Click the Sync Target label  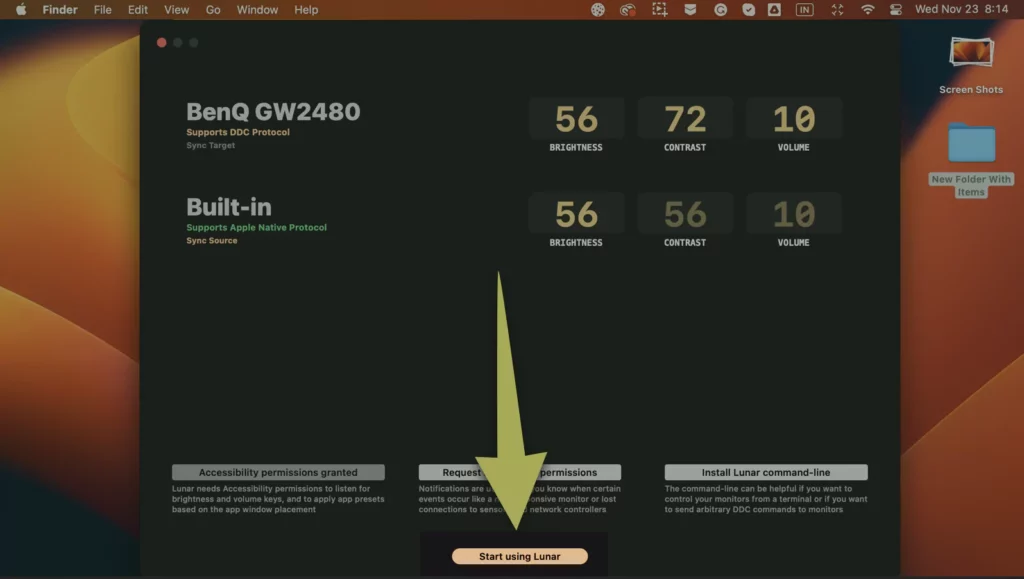click(210, 145)
